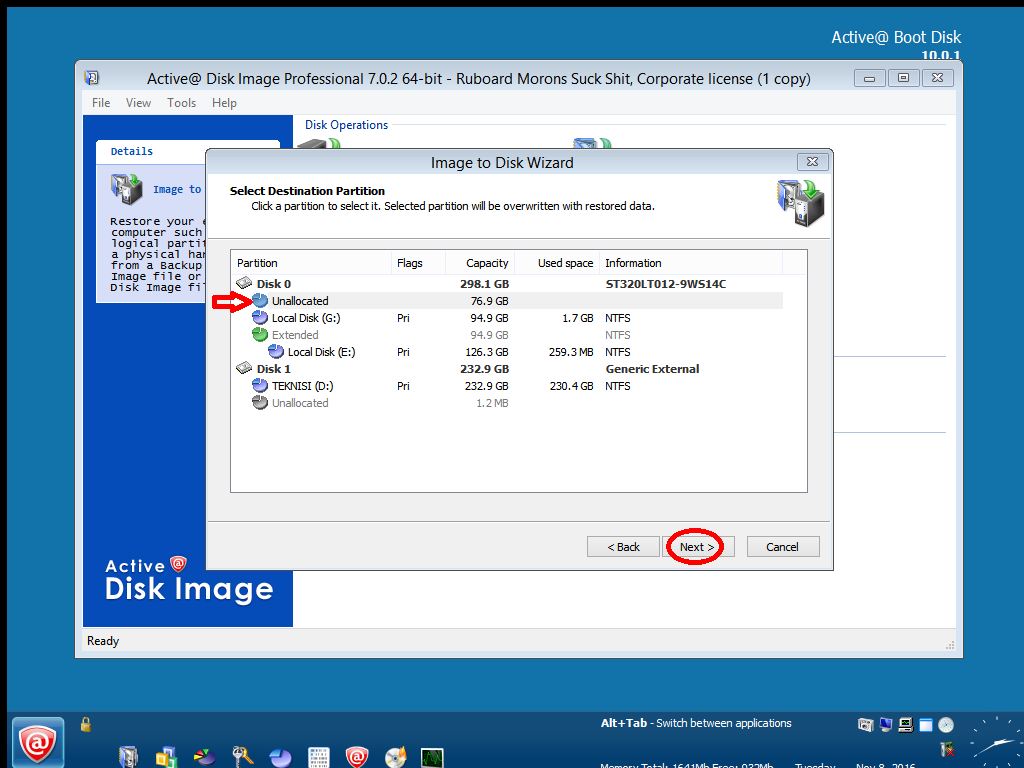1024x768 pixels.
Task: Open the File menu
Action: (x=100, y=102)
